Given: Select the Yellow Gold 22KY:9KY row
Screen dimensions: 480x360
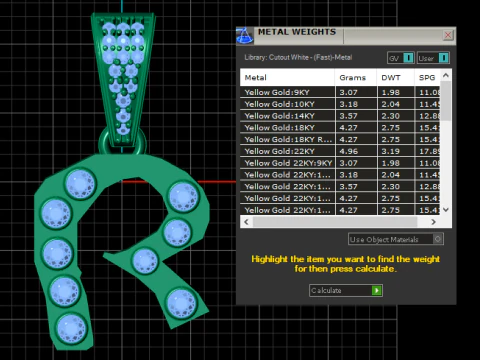Looking at the screenshot, I should [x=340, y=163].
